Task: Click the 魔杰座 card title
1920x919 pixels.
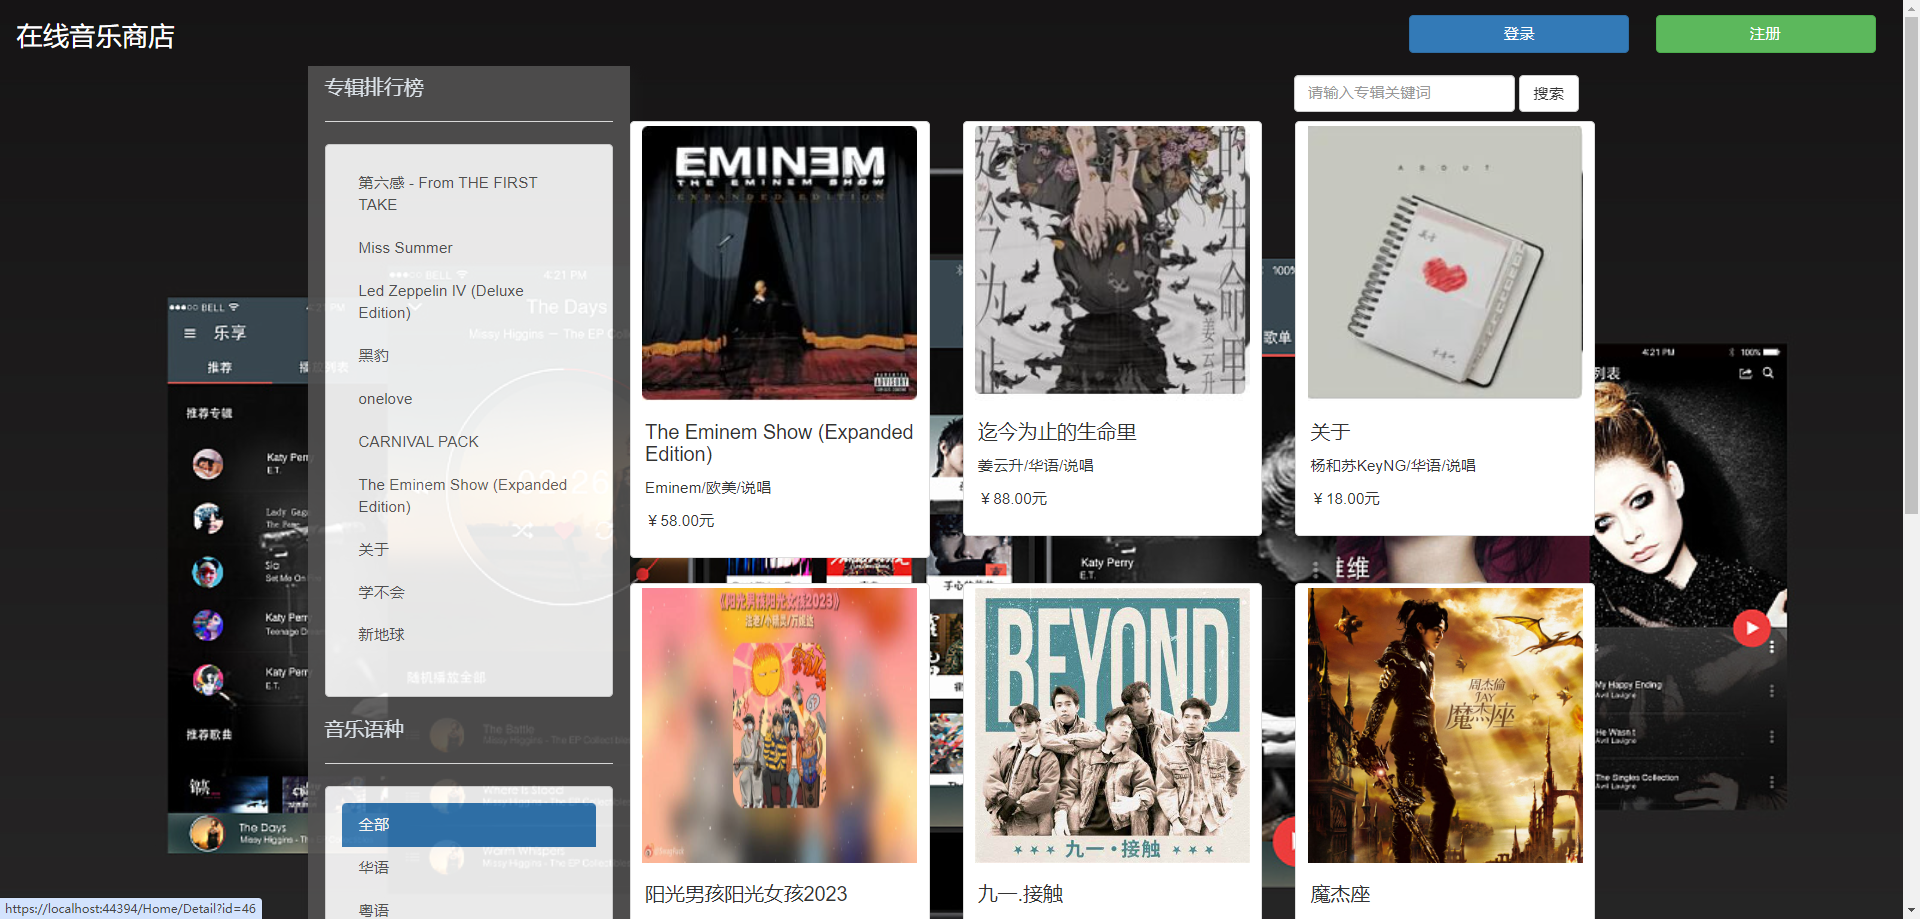Action: pos(1340,894)
